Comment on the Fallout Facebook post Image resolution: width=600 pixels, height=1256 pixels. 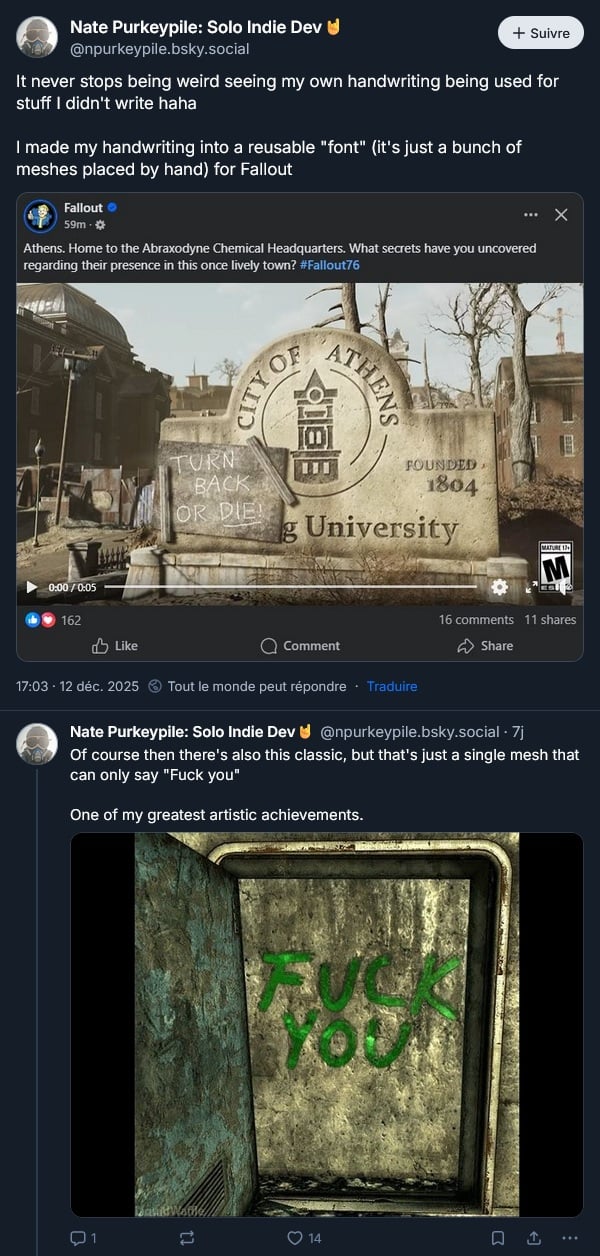pos(300,646)
